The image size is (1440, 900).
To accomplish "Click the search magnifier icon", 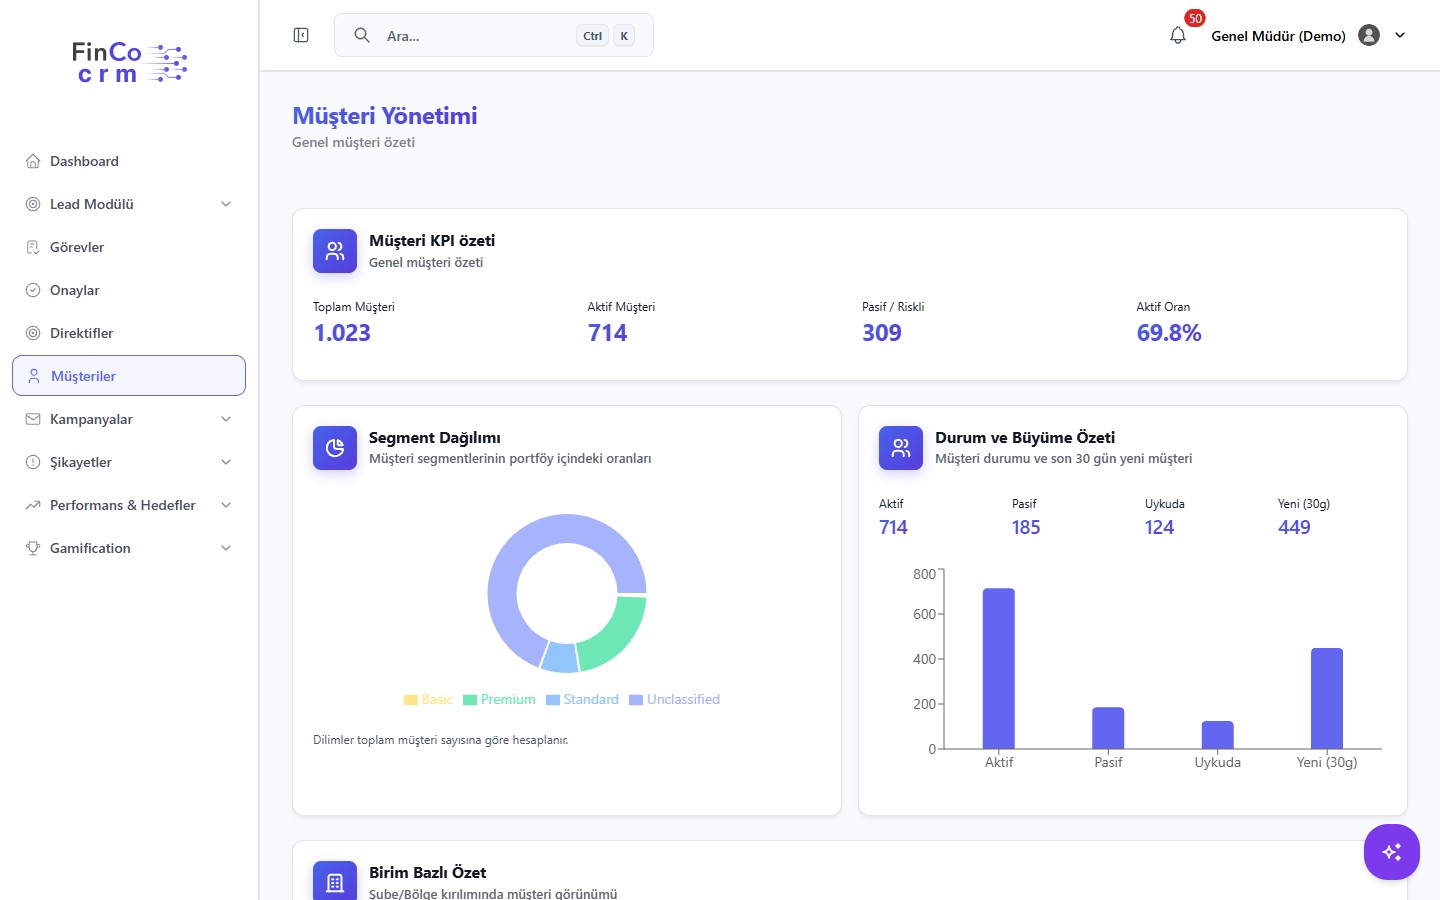I will click(x=362, y=35).
